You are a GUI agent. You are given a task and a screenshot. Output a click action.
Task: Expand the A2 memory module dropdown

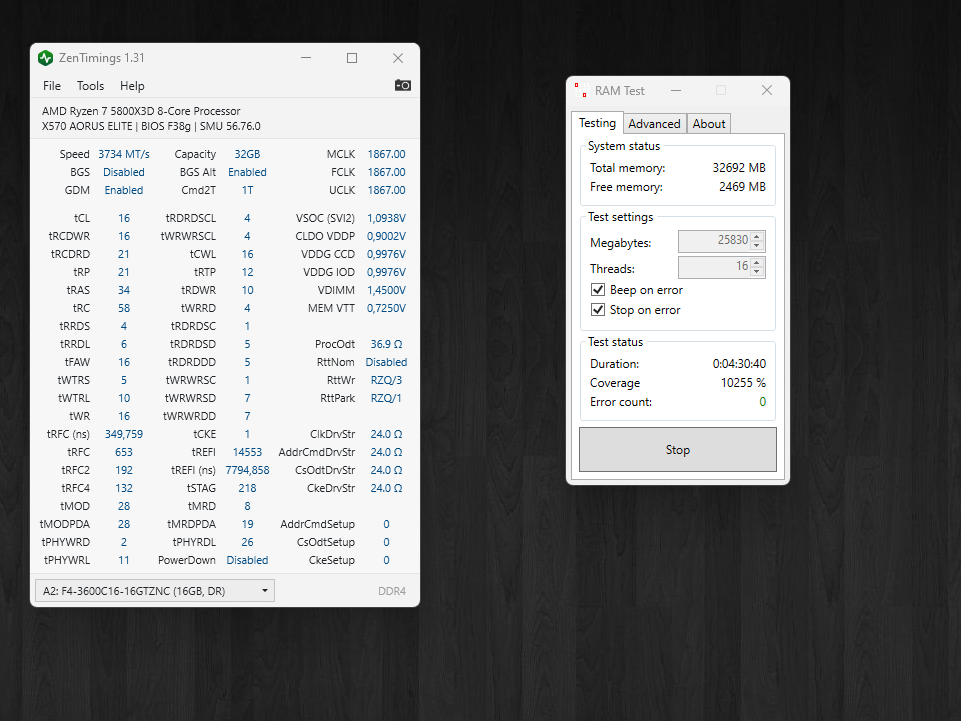point(154,591)
